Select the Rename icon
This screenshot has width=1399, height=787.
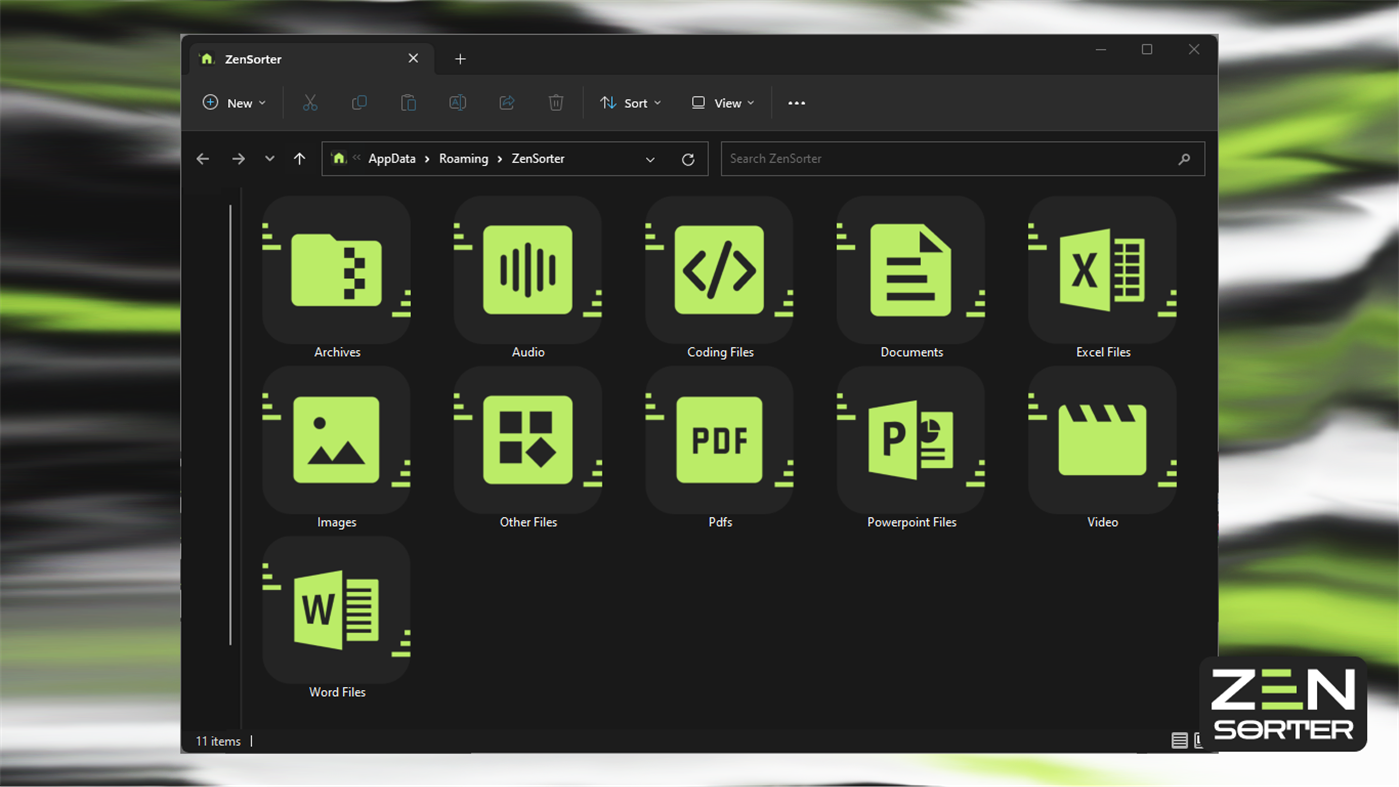[x=457, y=102]
